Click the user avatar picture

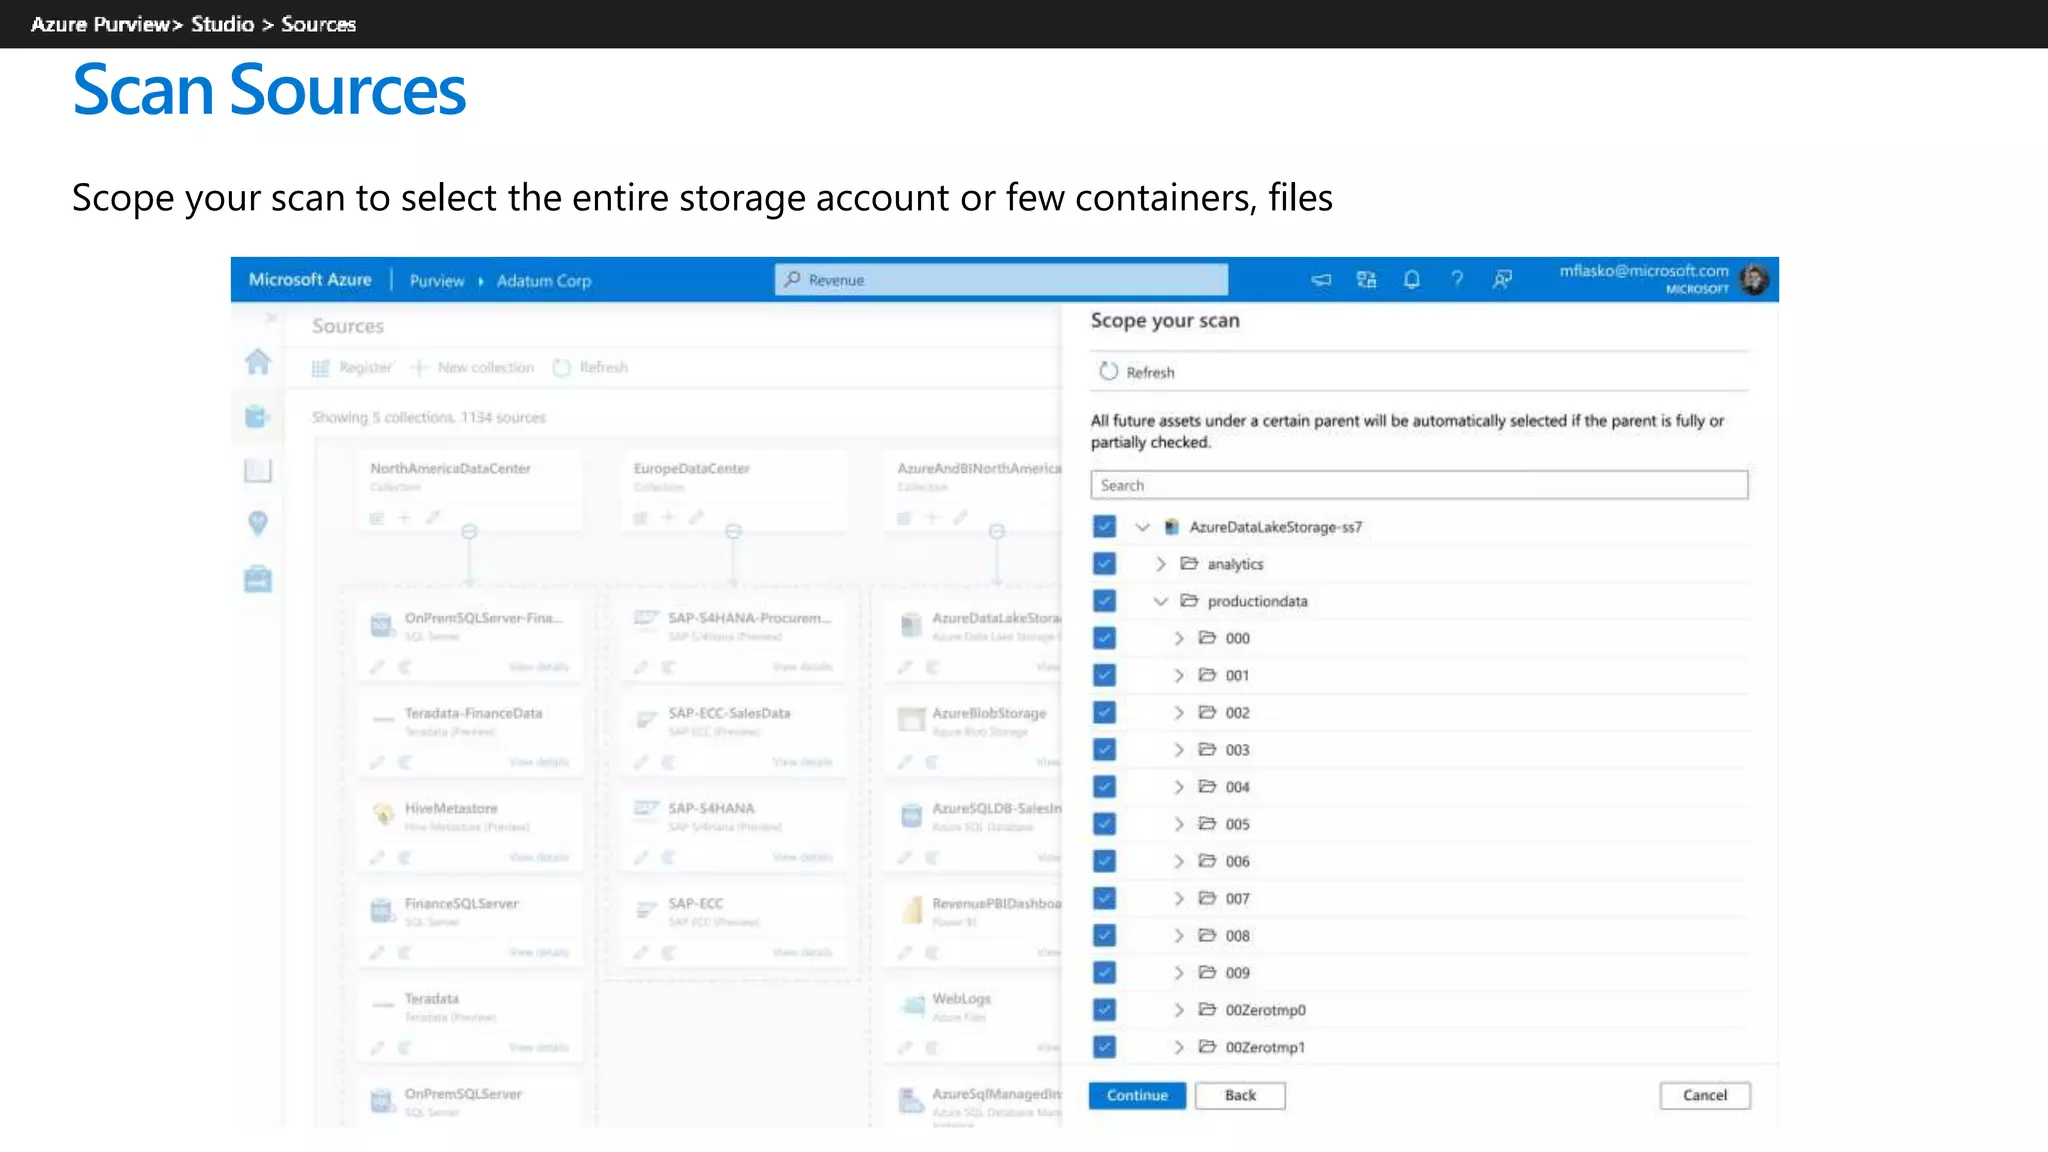[1754, 280]
